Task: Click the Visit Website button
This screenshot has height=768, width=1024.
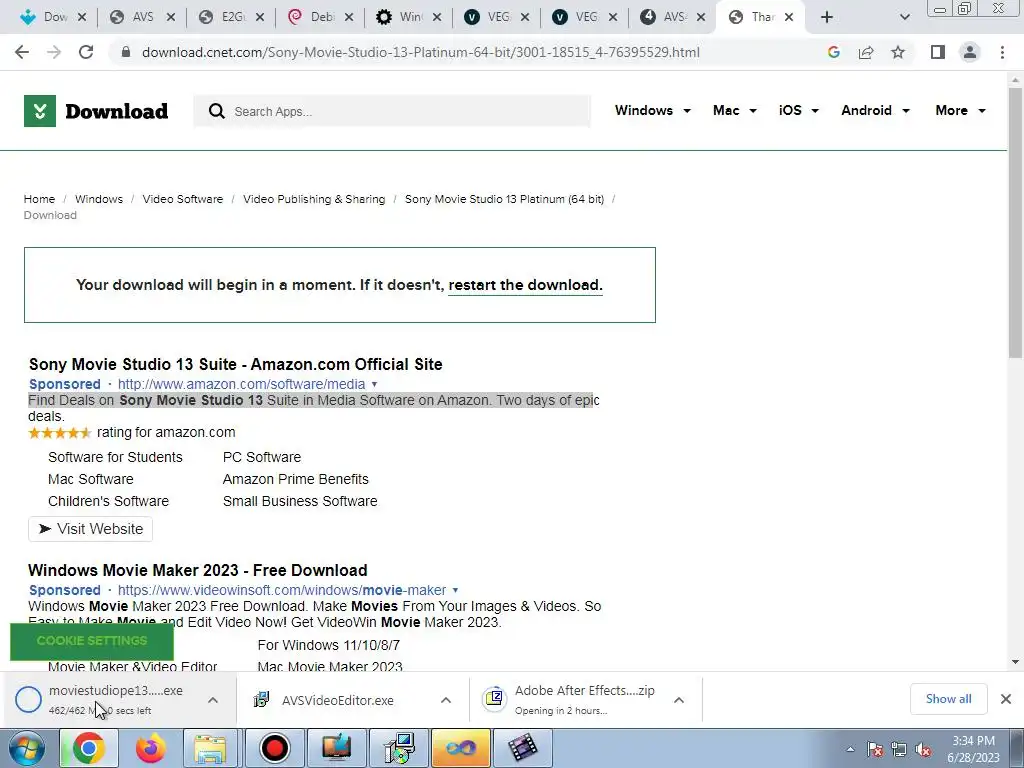Action: [90, 529]
